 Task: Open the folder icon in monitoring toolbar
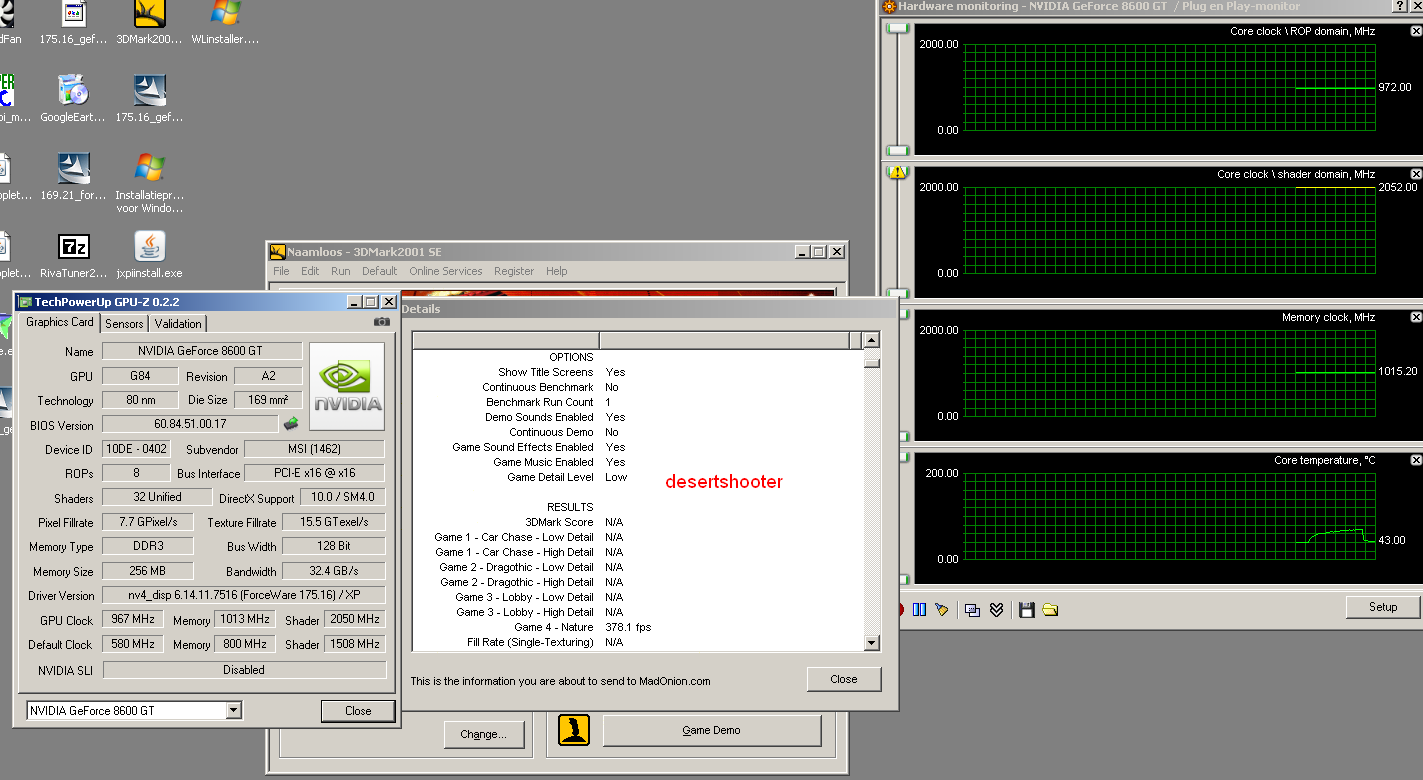[x=1050, y=609]
